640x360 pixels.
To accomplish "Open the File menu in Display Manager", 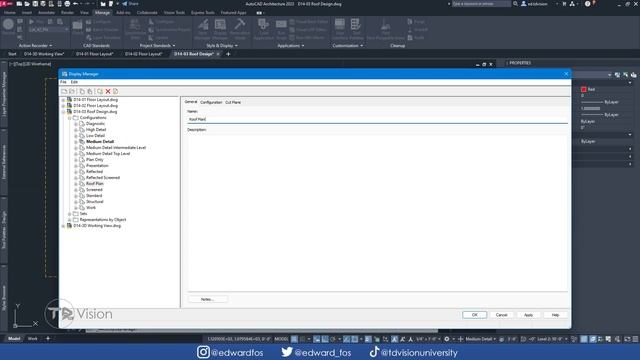I will pos(63,82).
